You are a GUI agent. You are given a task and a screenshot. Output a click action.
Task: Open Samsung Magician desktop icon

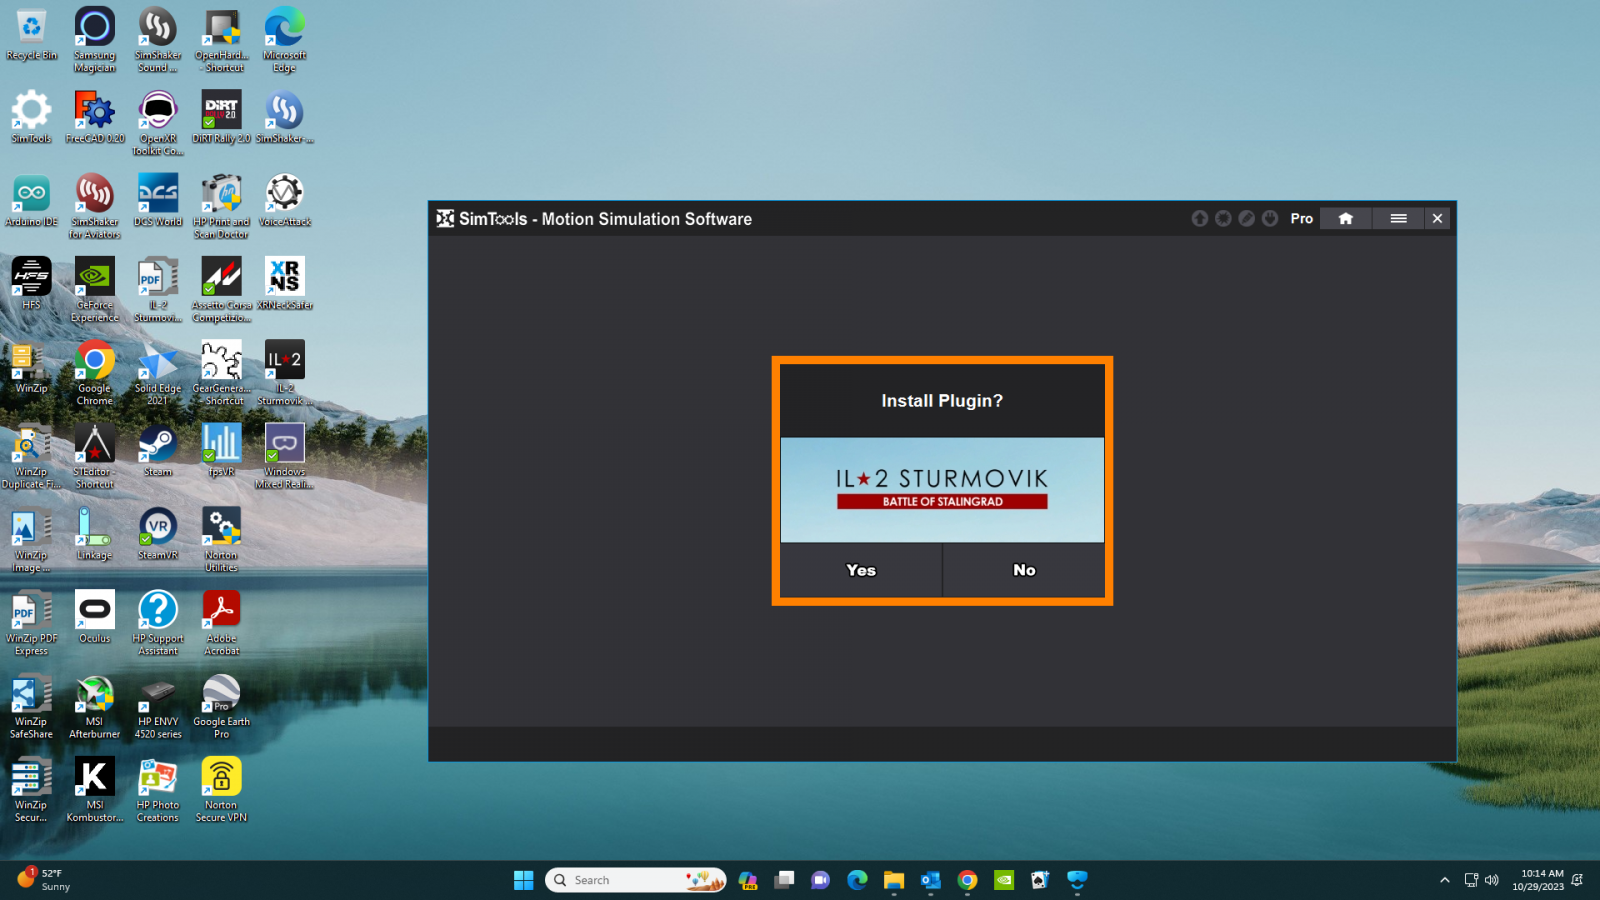(x=95, y=40)
